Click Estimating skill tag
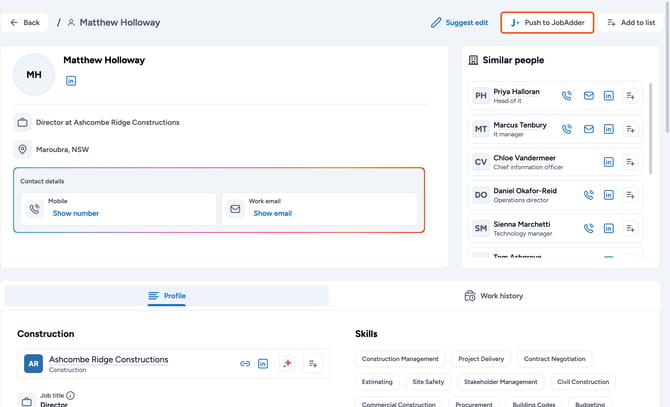The width and height of the screenshot is (670, 407). (x=377, y=382)
